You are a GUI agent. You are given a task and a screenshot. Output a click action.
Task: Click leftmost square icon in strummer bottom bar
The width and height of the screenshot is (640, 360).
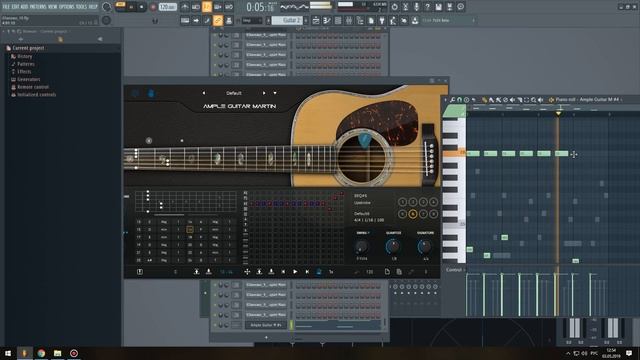(x=140, y=271)
